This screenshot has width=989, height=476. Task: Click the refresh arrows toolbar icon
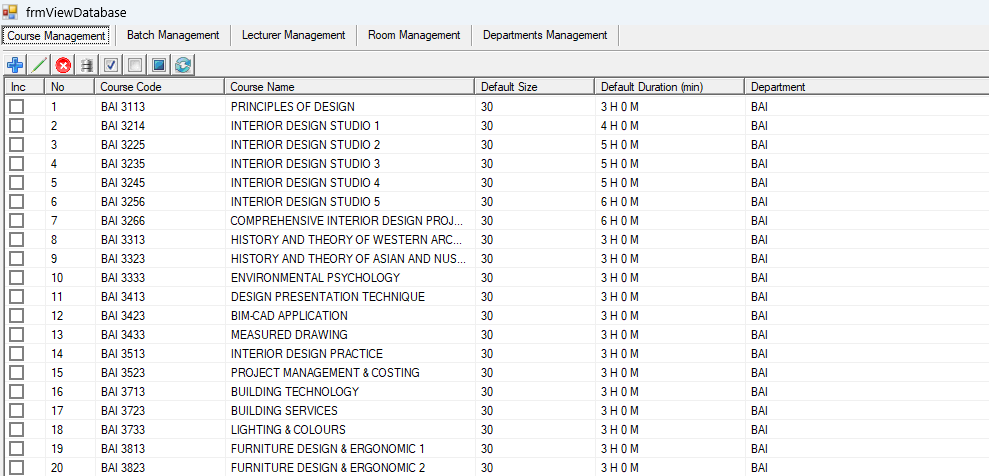tap(183, 64)
